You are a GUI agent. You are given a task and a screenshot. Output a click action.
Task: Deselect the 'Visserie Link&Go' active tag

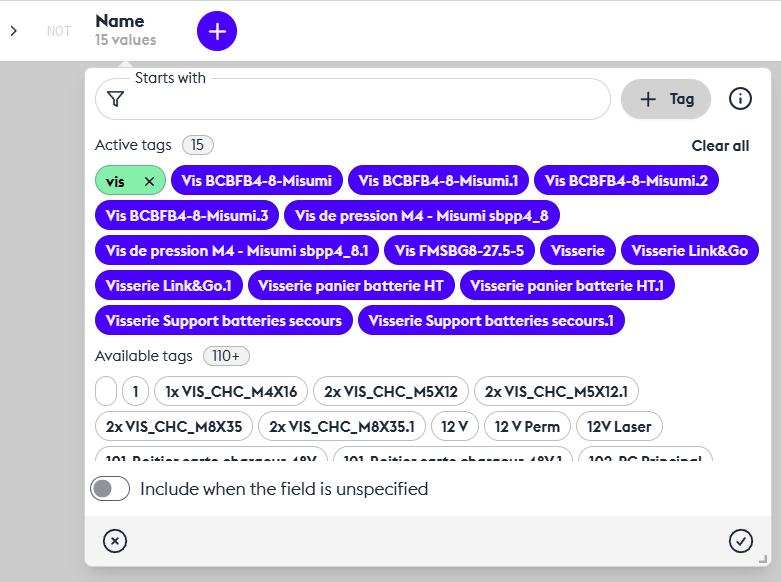pyautogui.click(x=689, y=251)
